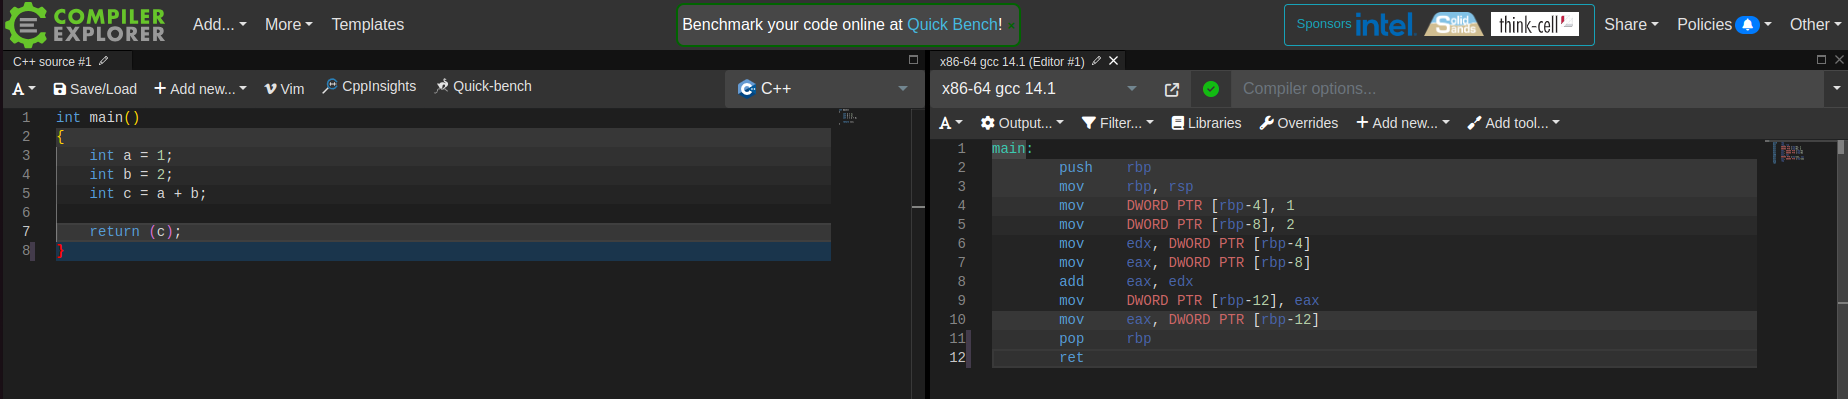Click the 'push rbp' assembly line
The height and width of the screenshot is (399, 1848).
point(1105,168)
